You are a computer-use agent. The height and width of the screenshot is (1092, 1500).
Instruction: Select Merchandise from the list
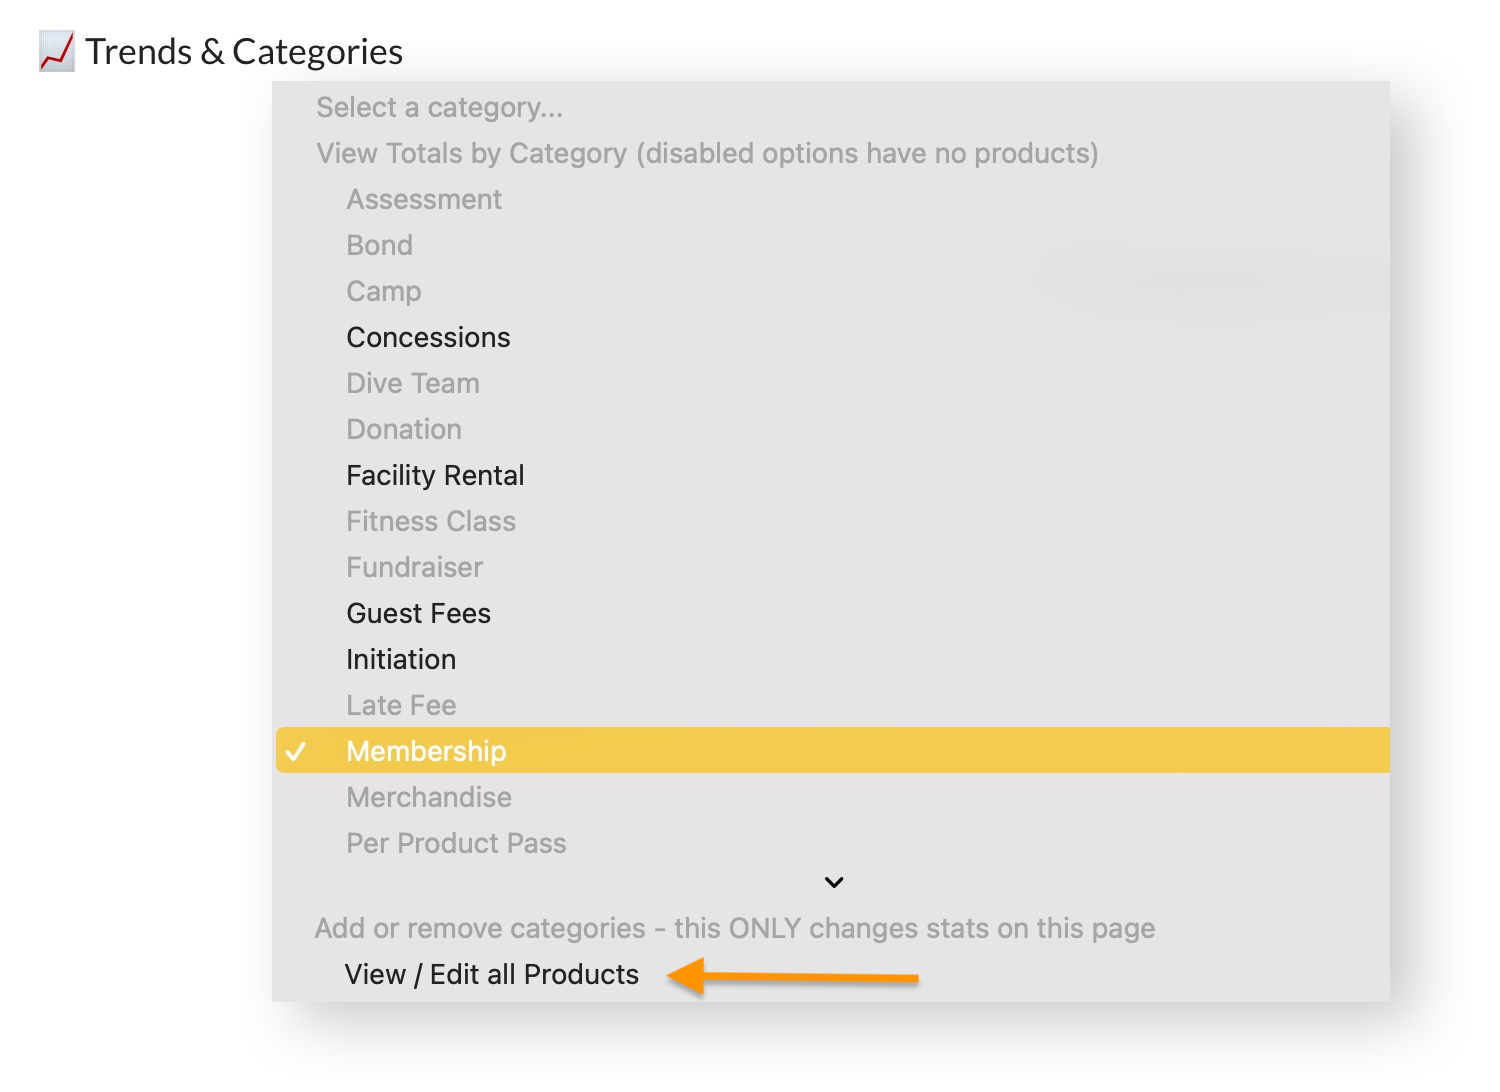[x=429, y=798]
